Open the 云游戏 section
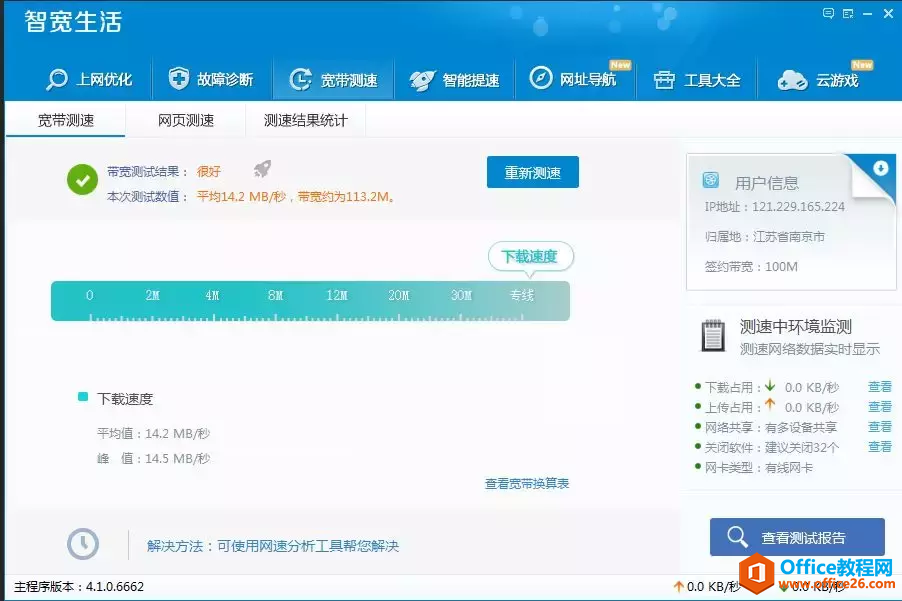Screen dimensions: 902x601 point(818,79)
